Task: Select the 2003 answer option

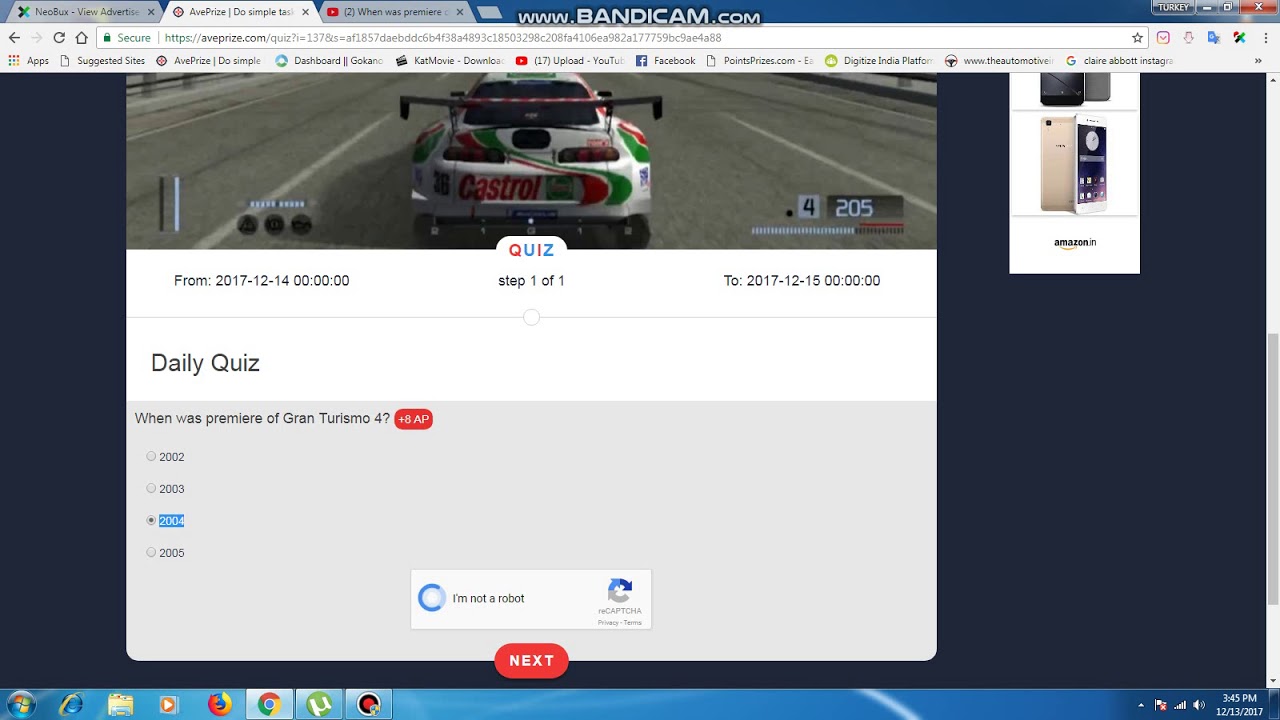Action: pyautogui.click(x=151, y=488)
